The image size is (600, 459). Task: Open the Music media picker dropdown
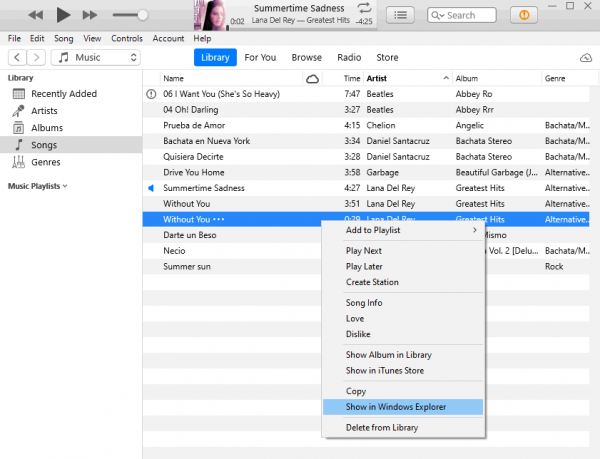tap(96, 57)
